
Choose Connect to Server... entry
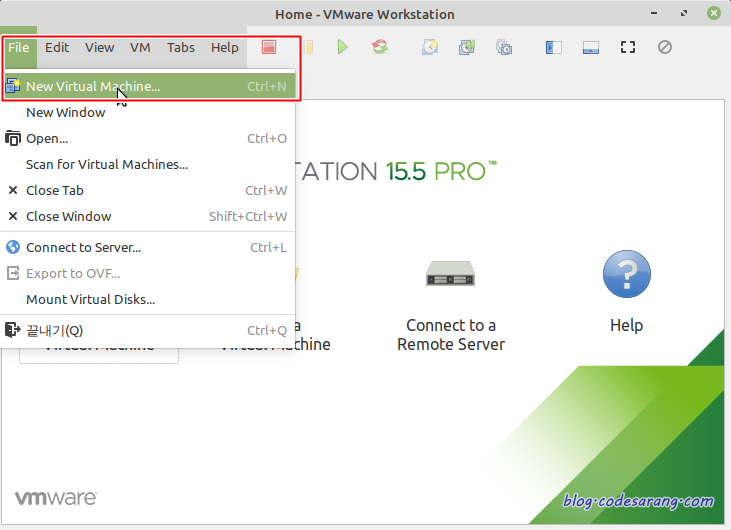pos(147,248)
